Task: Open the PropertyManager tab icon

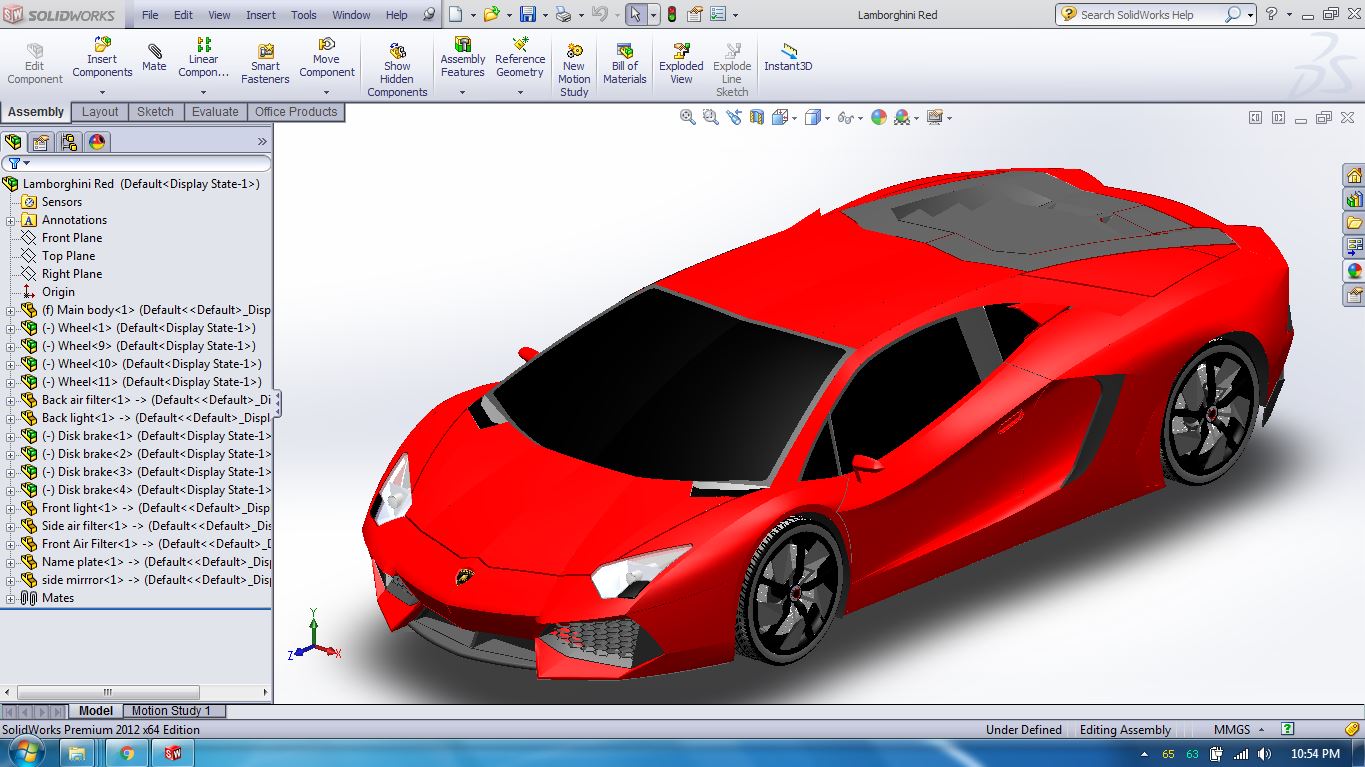Action: pyautogui.click(x=40, y=142)
